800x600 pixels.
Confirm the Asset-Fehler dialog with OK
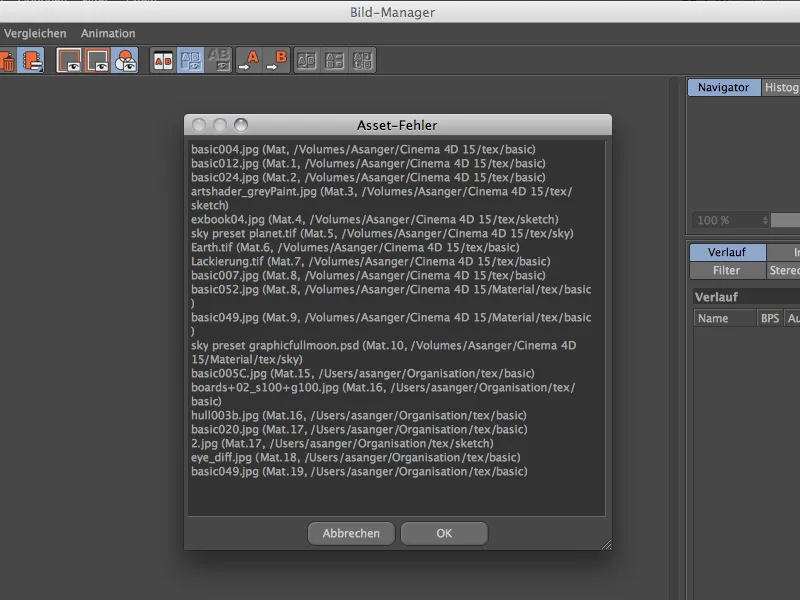click(x=444, y=533)
